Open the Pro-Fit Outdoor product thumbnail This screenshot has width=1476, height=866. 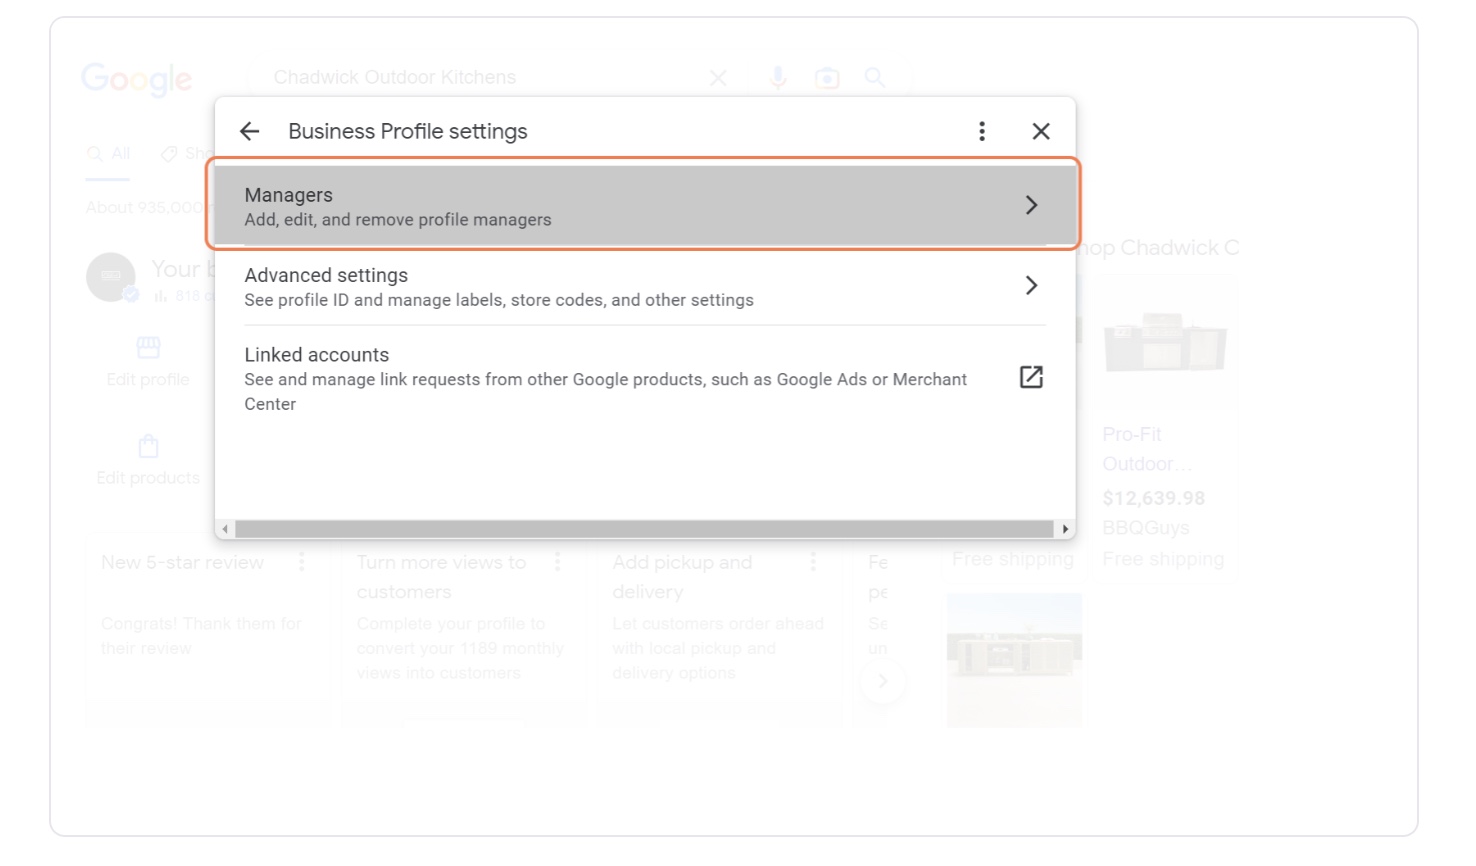point(1165,342)
